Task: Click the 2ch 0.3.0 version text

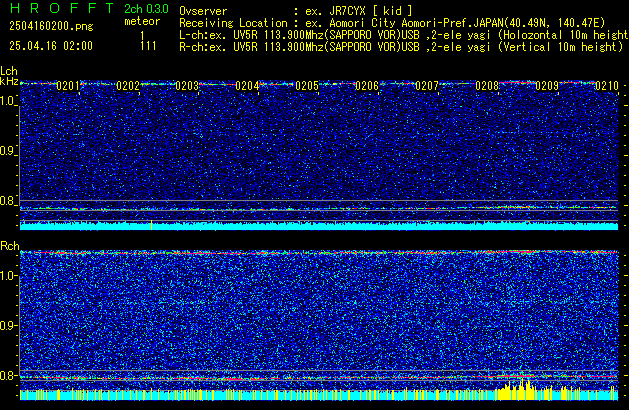Action: pos(146,8)
